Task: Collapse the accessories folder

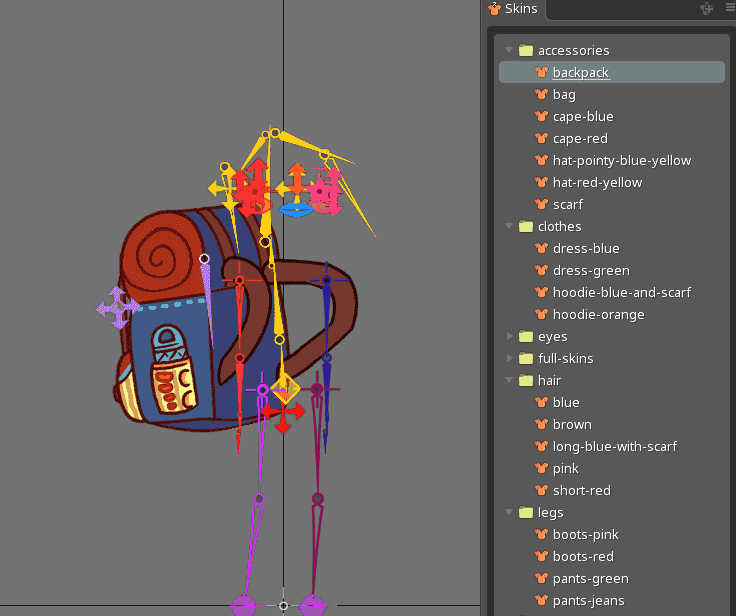Action: (510, 51)
